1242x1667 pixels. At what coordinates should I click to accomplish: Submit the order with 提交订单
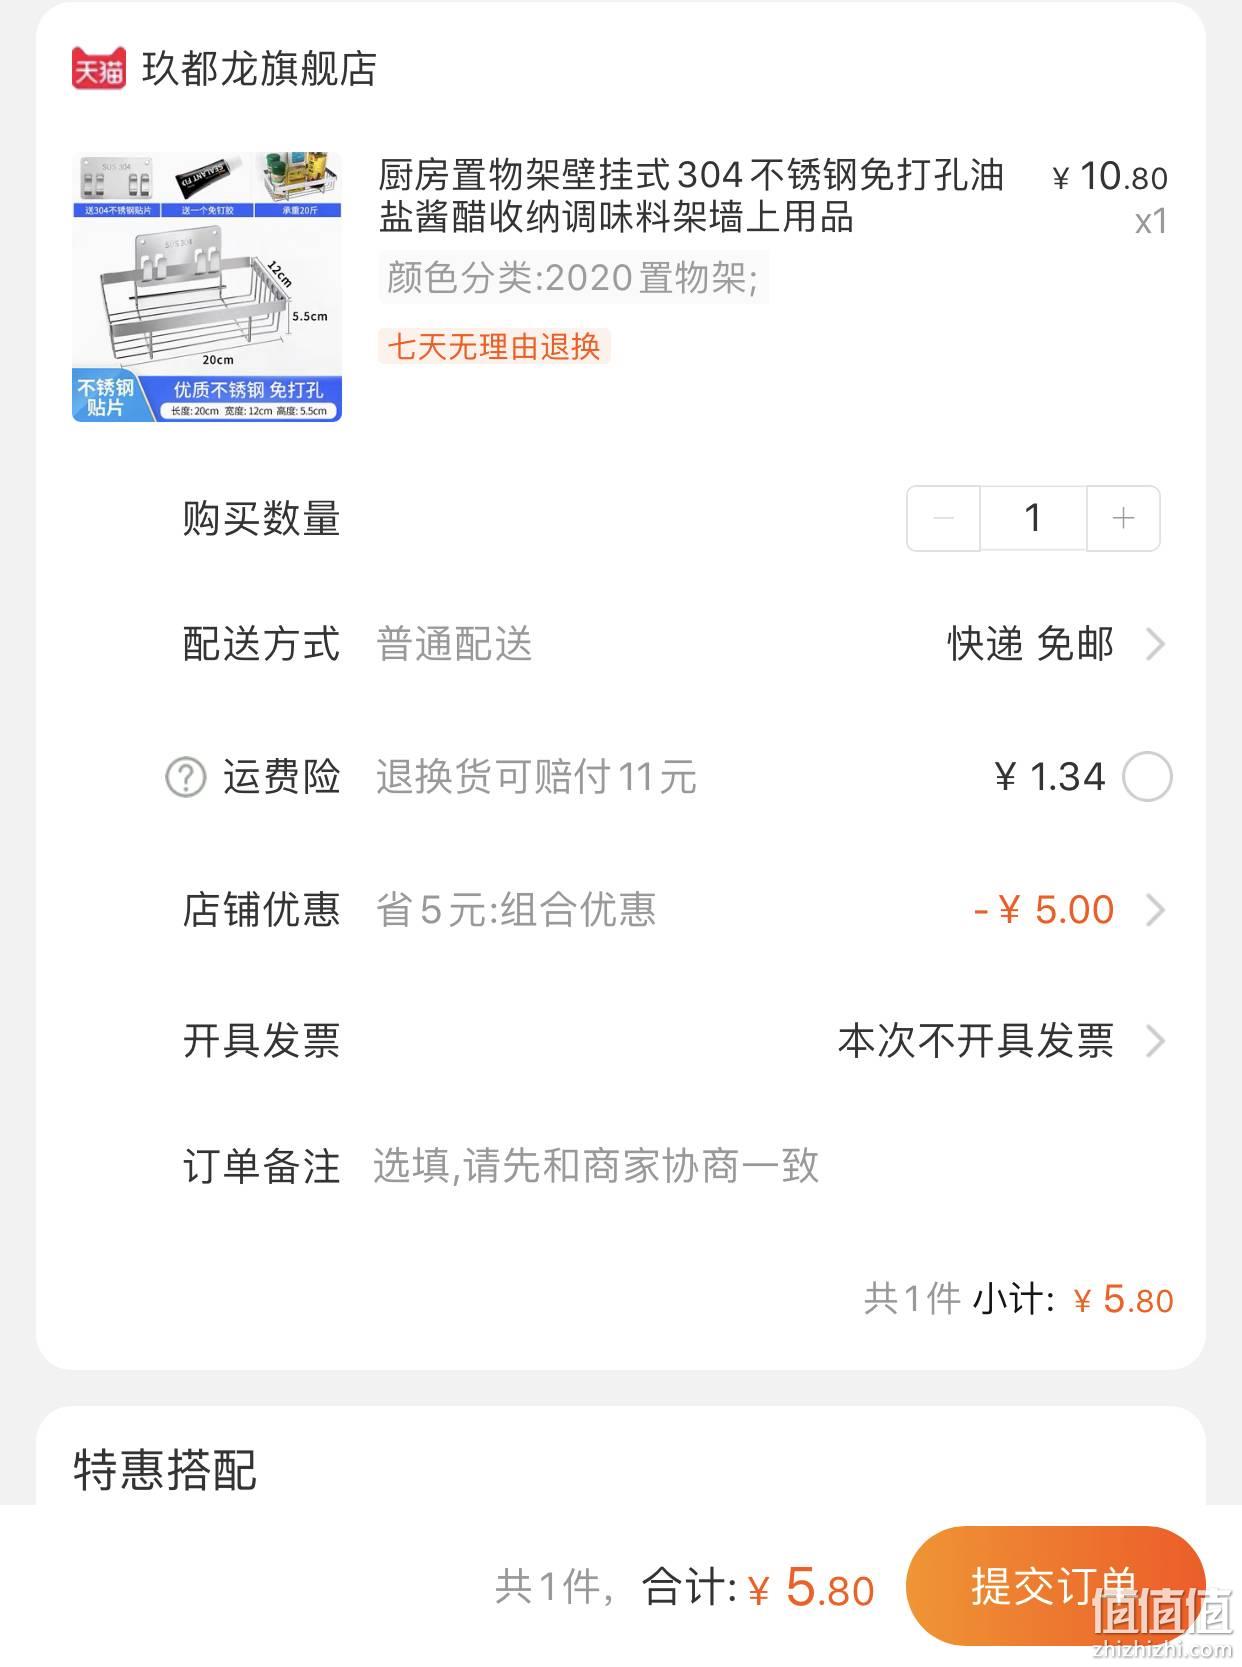click(1055, 1586)
